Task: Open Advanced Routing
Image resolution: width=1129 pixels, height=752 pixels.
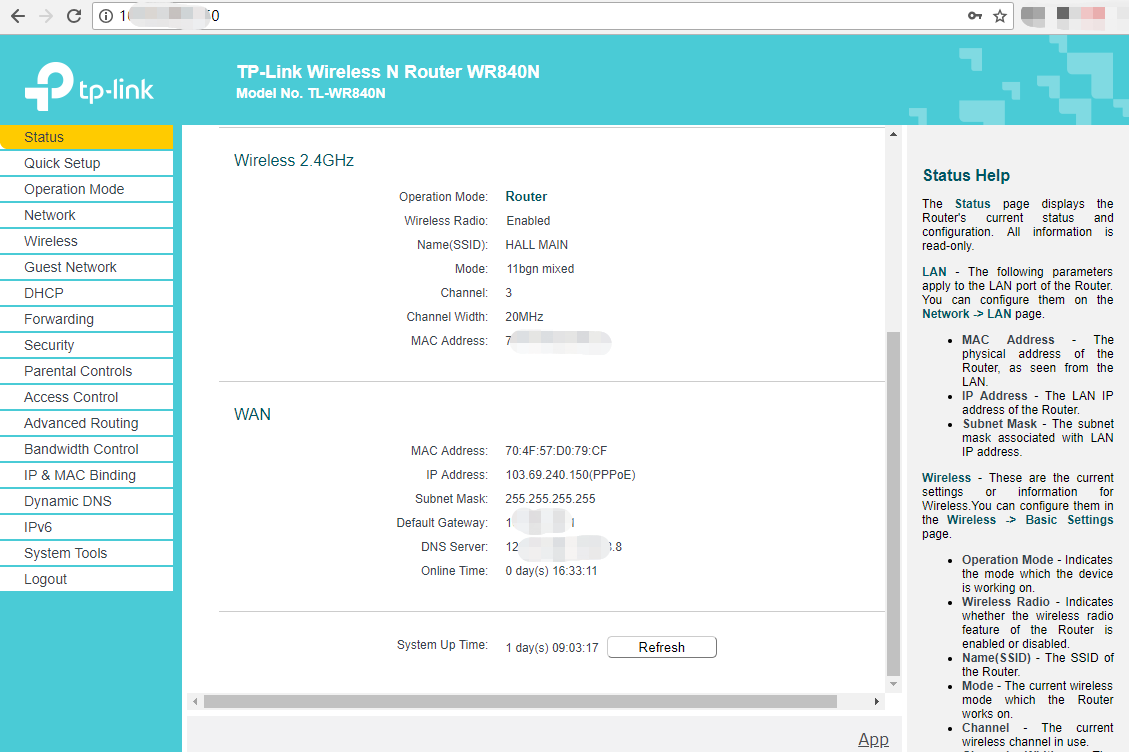Action: [x=86, y=423]
